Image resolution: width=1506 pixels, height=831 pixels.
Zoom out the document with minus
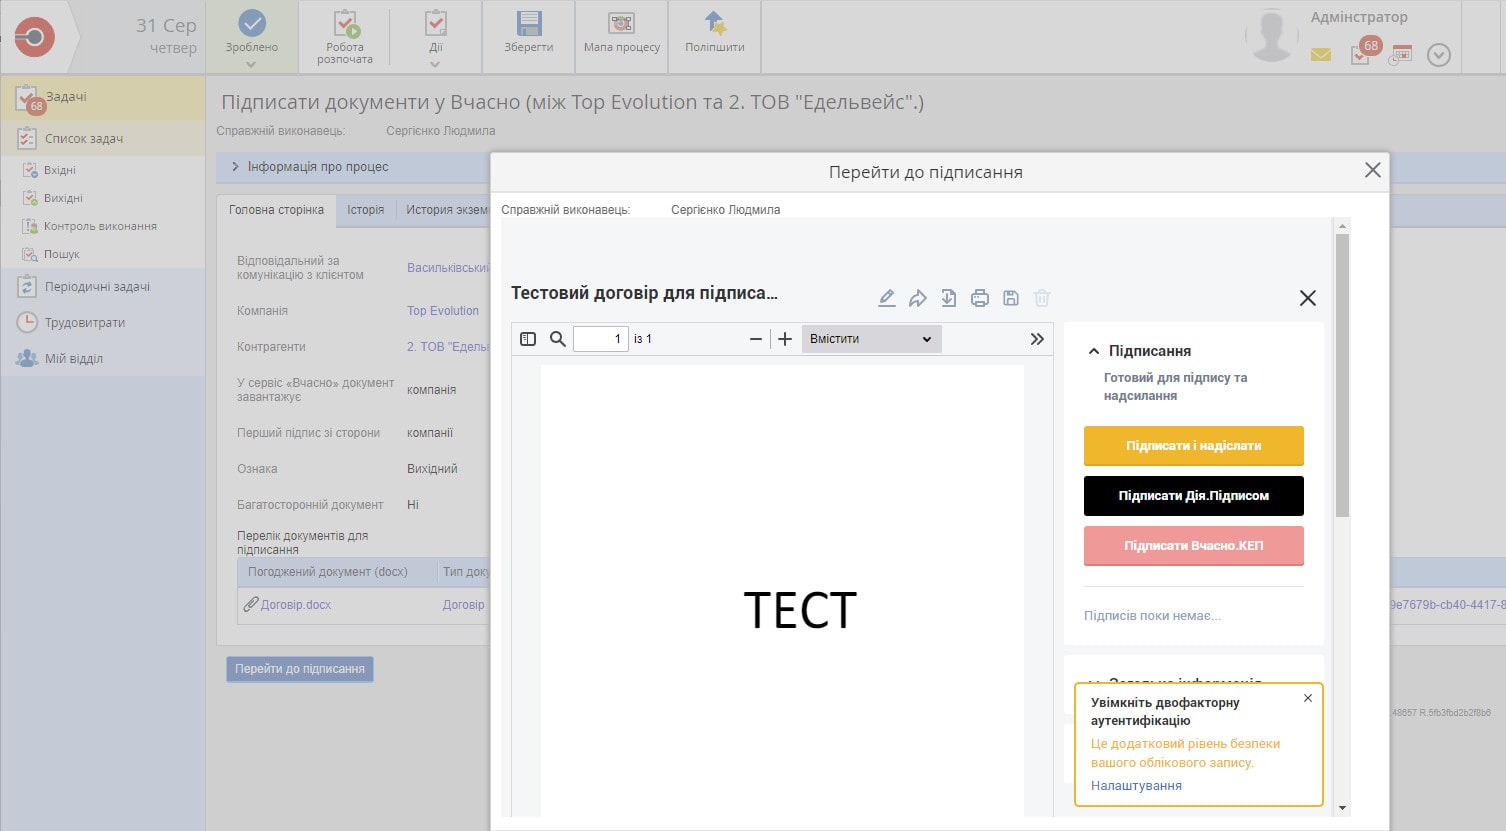point(756,339)
